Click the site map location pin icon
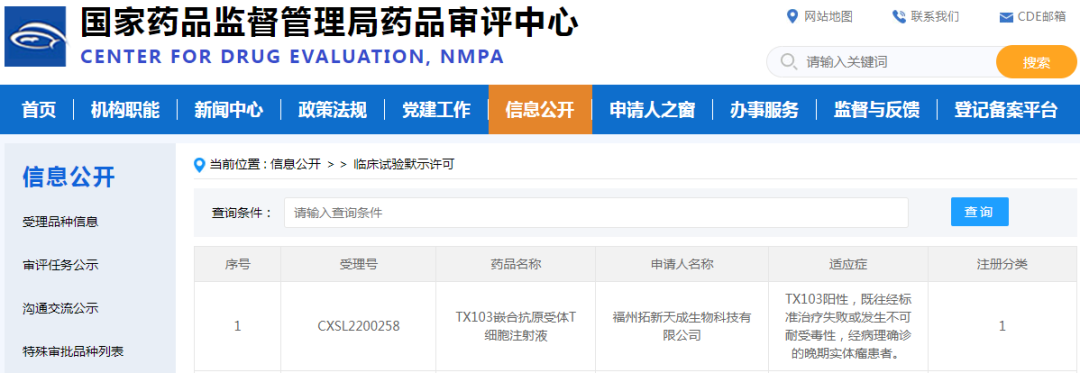 coord(792,16)
